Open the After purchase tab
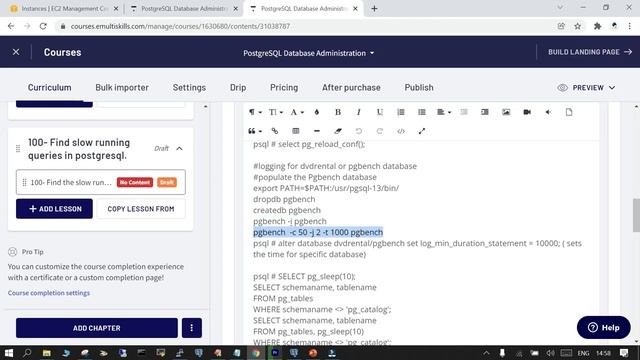Viewport: 640px width, 360px height. (351, 87)
